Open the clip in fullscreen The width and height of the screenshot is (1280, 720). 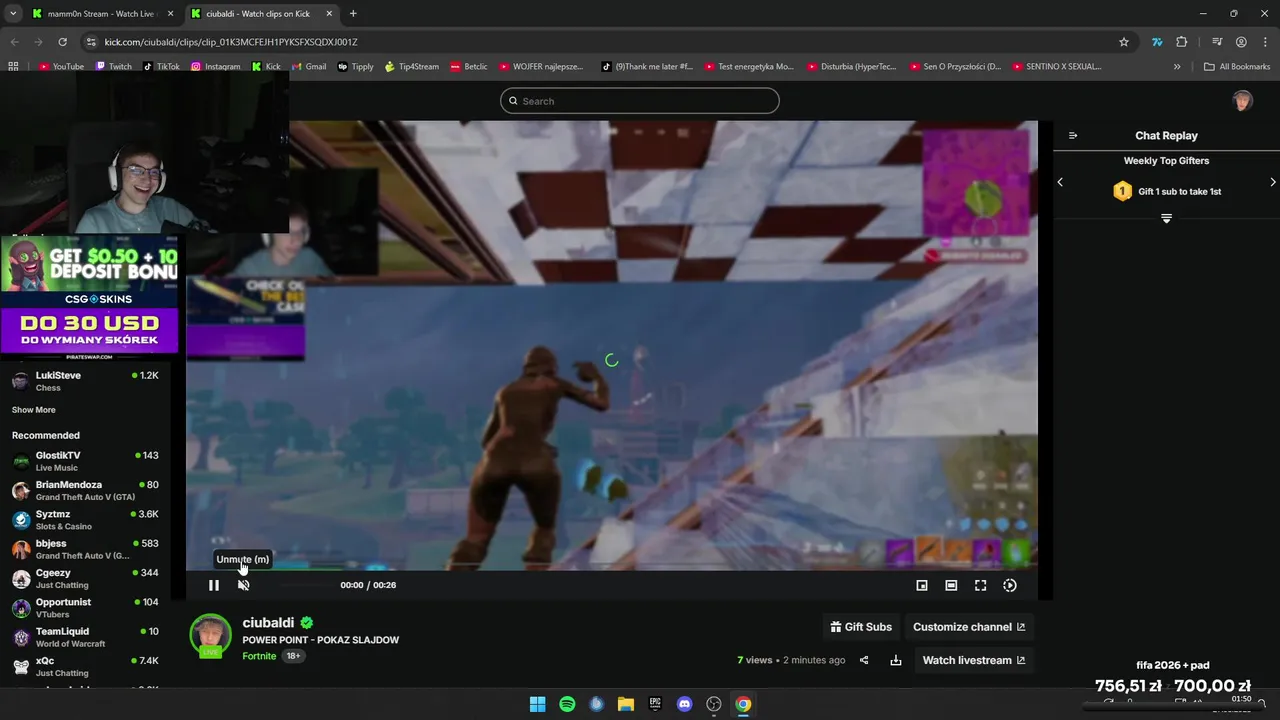[980, 585]
